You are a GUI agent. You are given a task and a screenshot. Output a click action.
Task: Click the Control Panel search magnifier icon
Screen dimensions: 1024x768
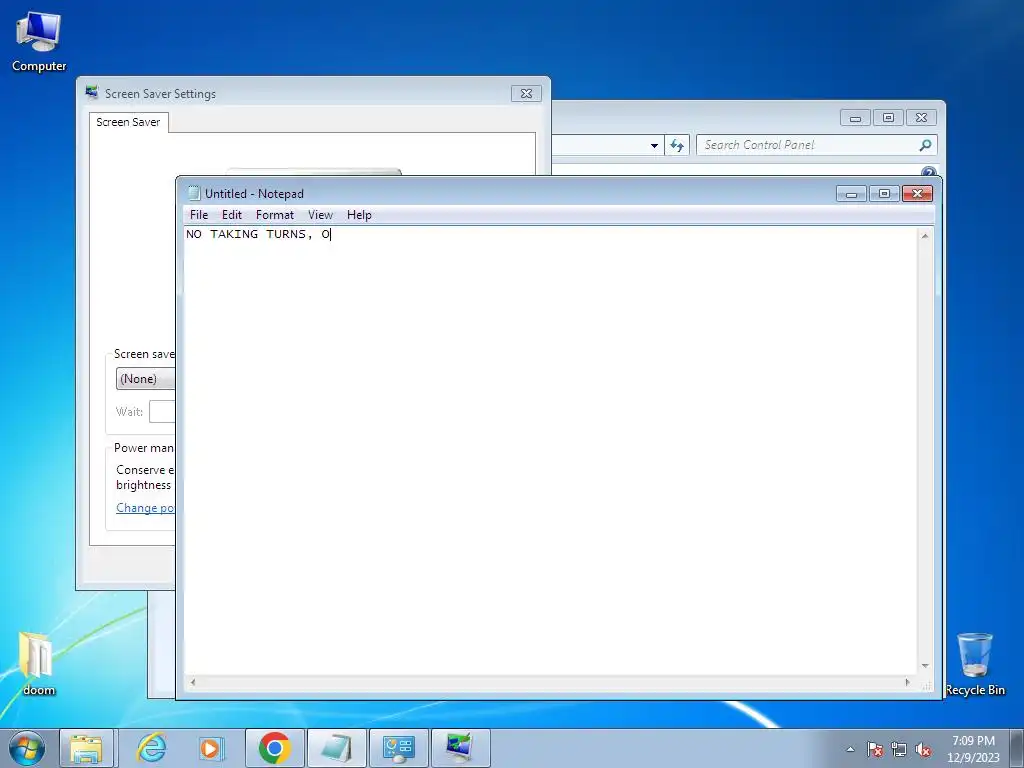925,145
